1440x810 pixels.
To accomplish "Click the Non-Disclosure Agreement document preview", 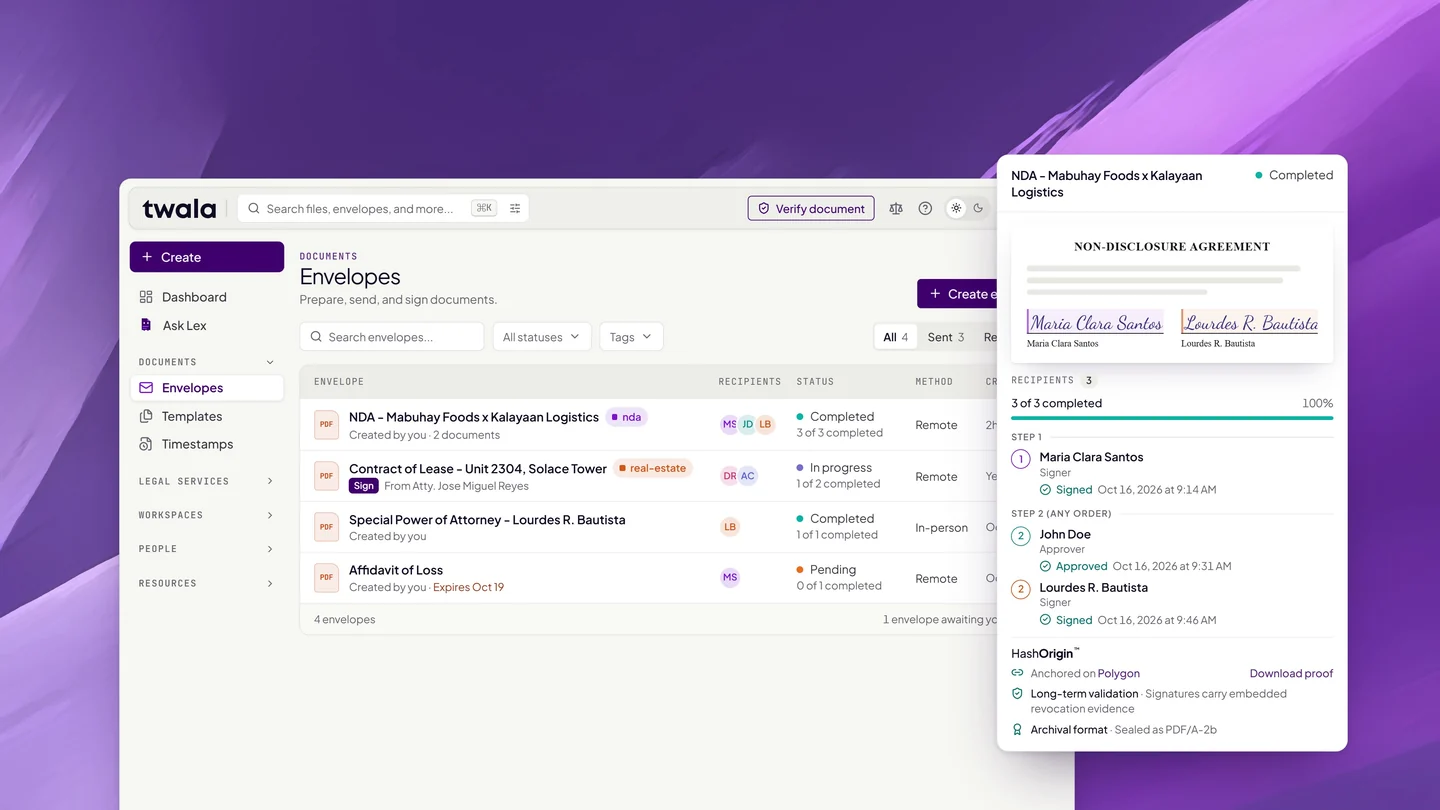I will [x=1172, y=293].
